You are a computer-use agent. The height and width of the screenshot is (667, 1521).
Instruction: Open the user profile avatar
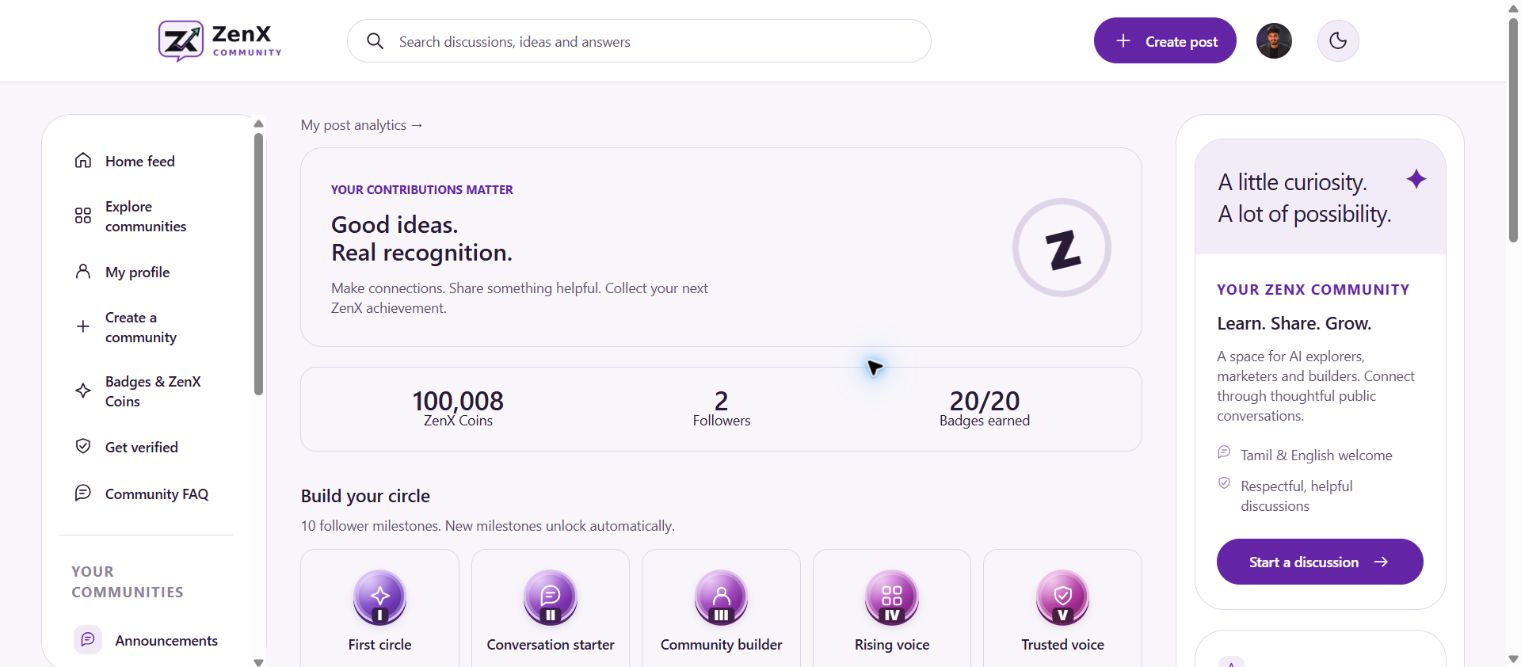pyautogui.click(x=1274, y=41)
